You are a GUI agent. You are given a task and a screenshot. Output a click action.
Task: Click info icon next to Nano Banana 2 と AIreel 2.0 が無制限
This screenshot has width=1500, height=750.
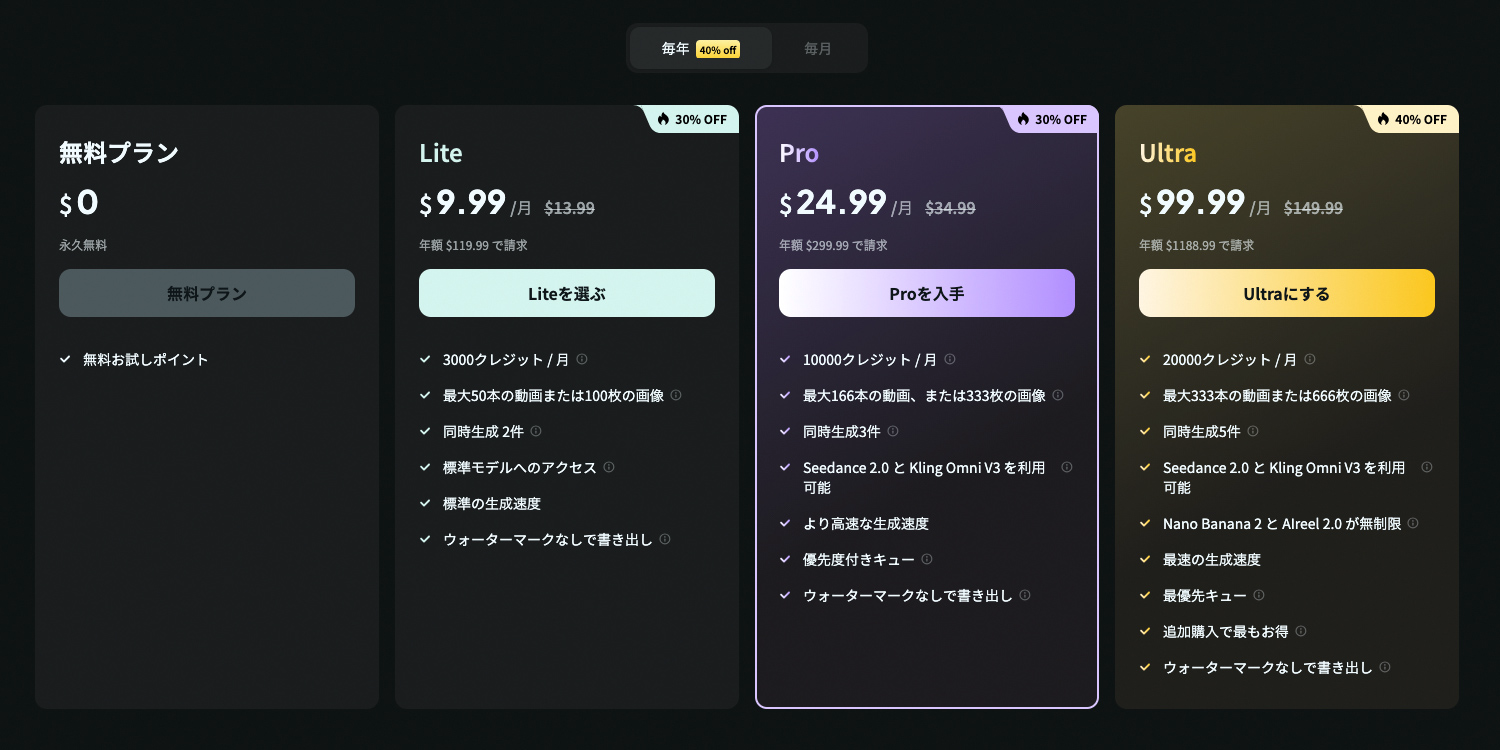(1413, 523)
